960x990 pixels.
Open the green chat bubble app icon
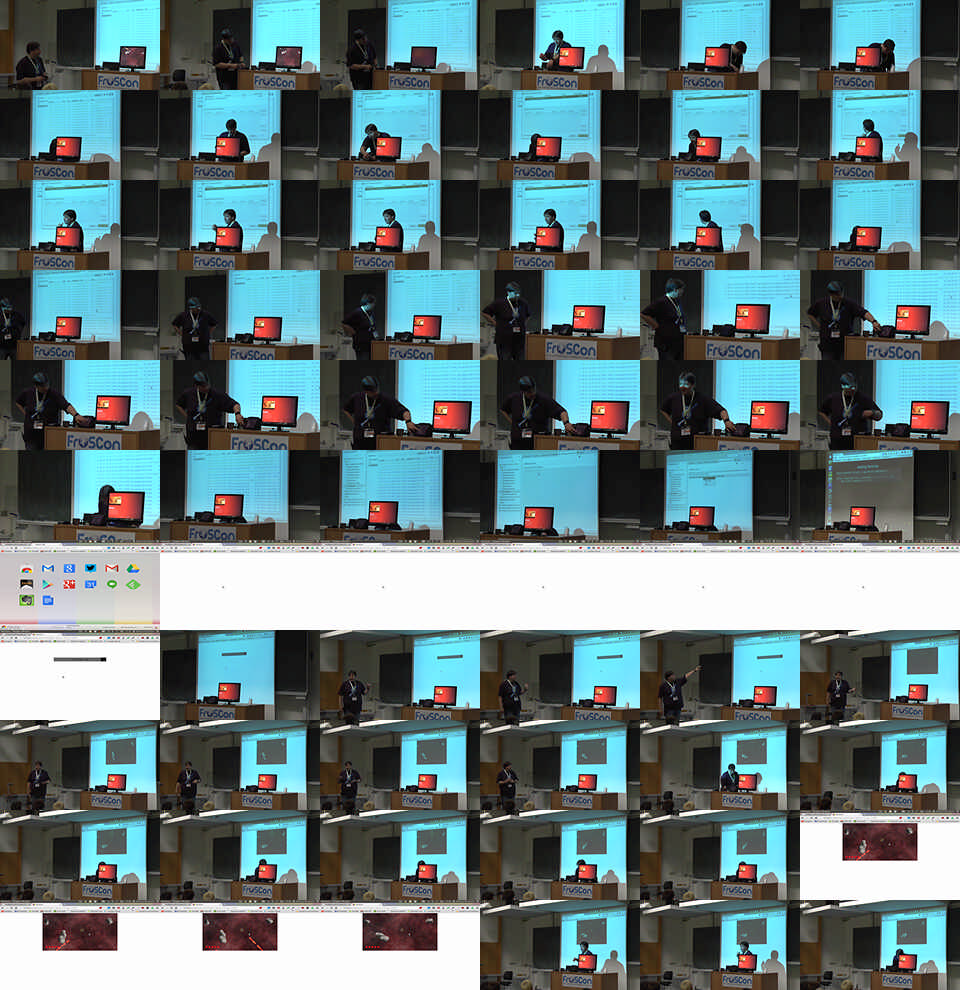112,585
